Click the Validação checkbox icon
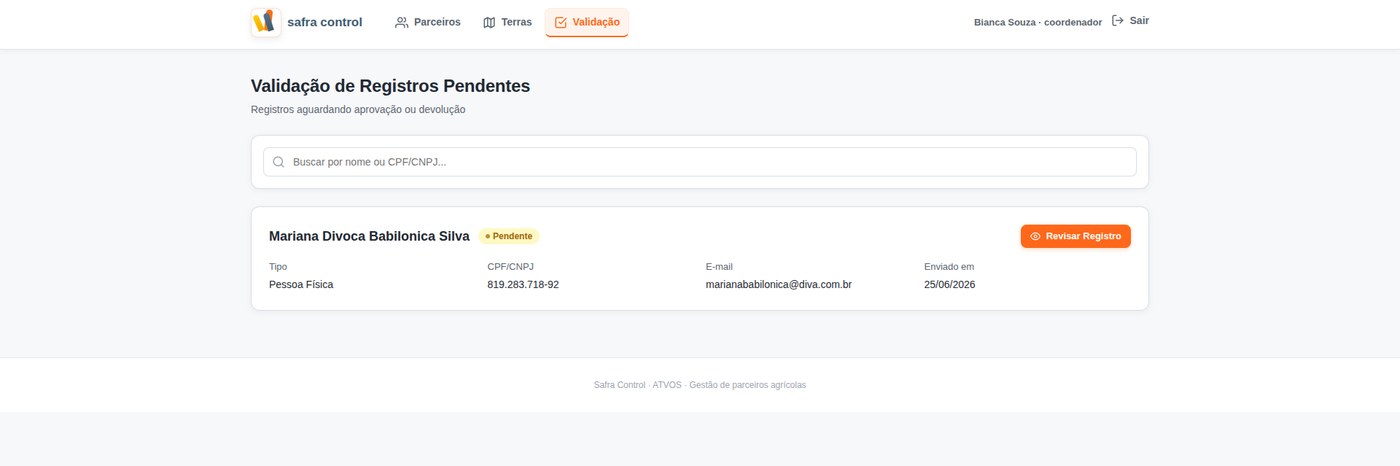Screen dimensions: 1400x466 click(x=560, y=22)
